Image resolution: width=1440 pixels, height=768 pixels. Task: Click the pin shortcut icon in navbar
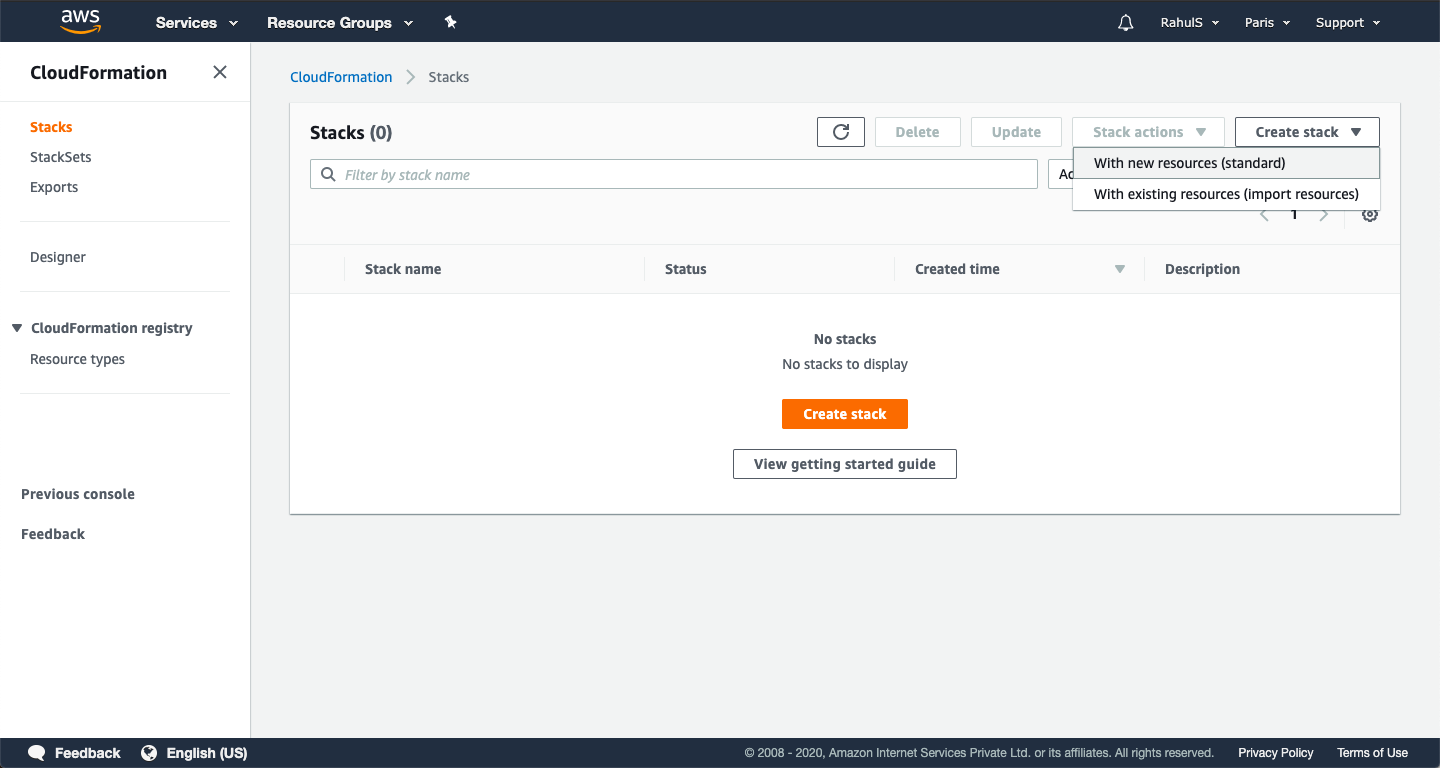(x=450, y=22)
